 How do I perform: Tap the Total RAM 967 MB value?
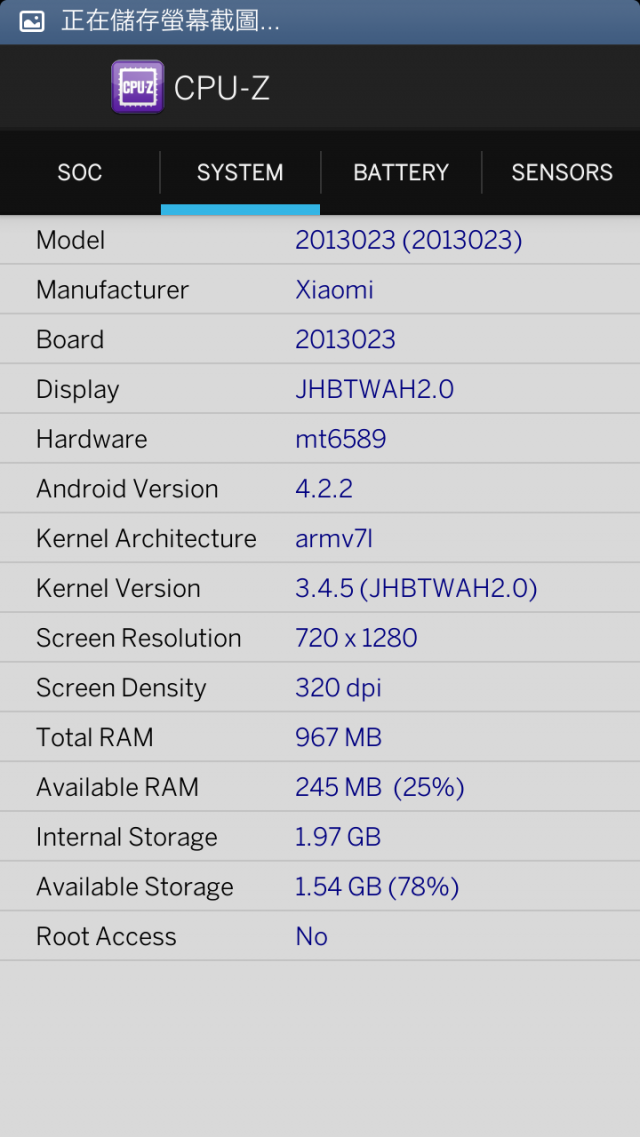[x=338, y=737]
